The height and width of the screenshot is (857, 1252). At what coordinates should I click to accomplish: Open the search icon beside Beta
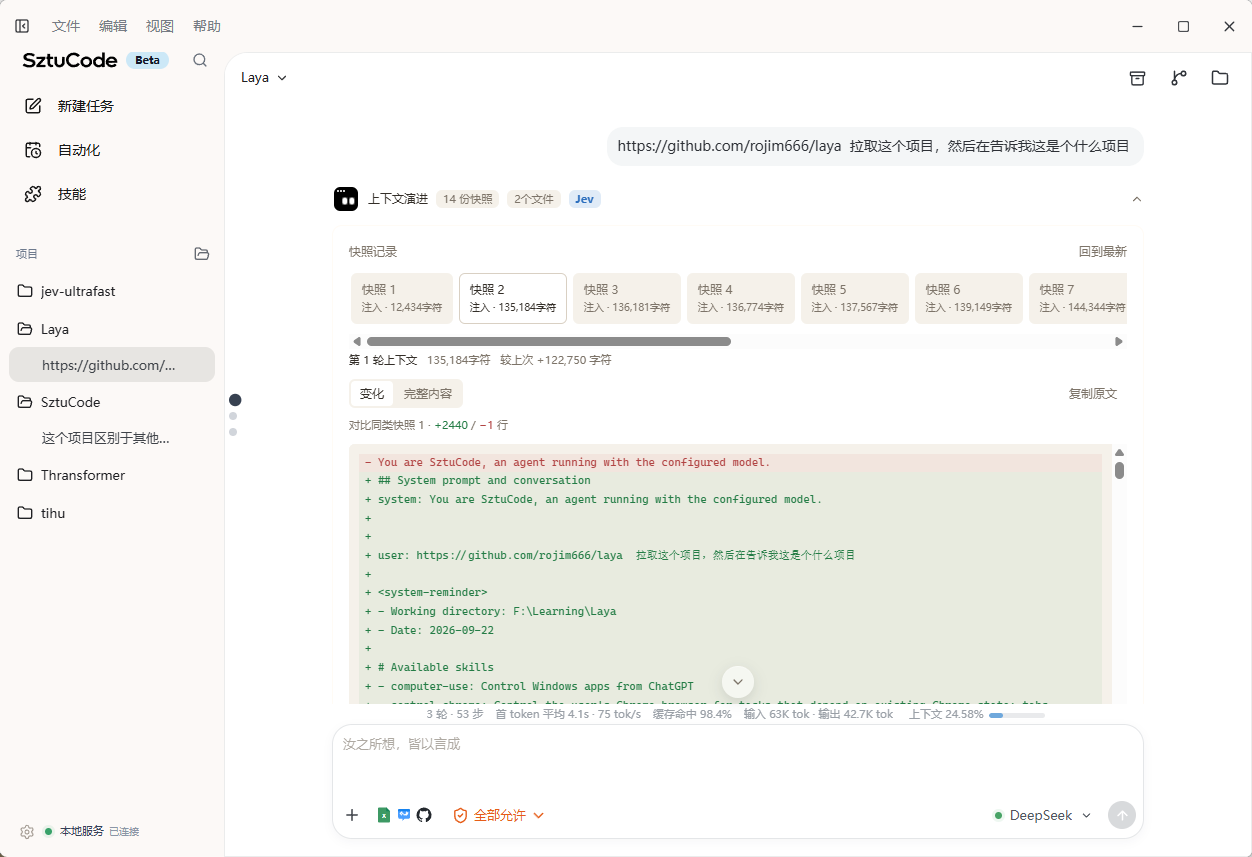coord(200,60)
